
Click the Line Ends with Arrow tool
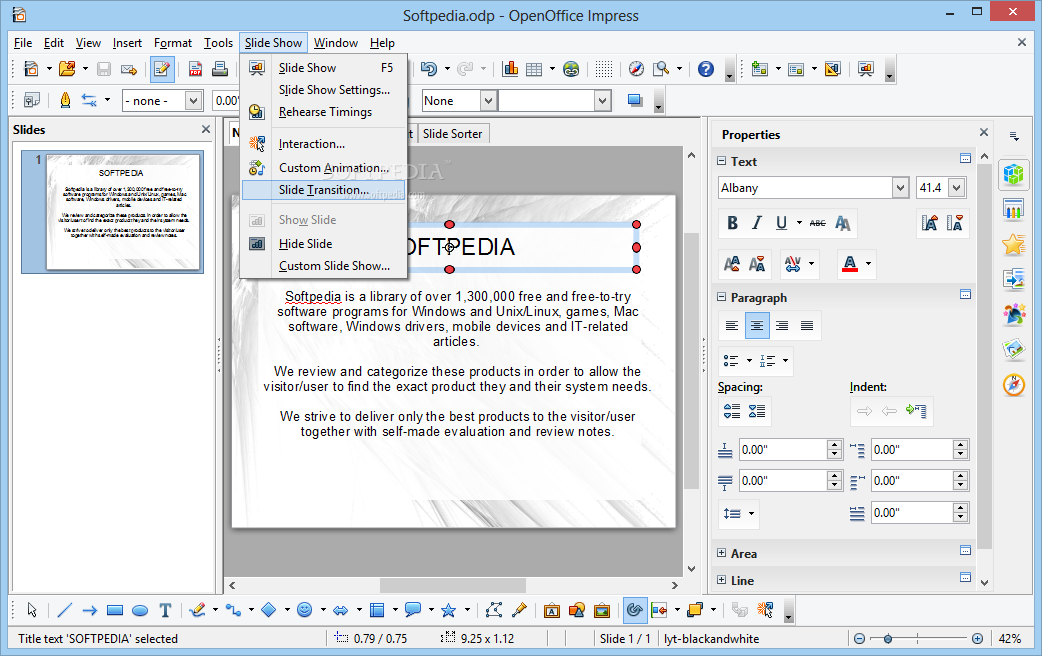[x=90, y=610]
